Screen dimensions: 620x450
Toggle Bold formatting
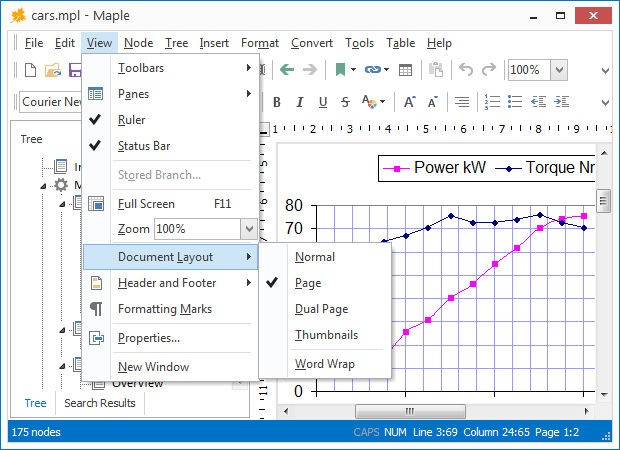tap(277, 102)
